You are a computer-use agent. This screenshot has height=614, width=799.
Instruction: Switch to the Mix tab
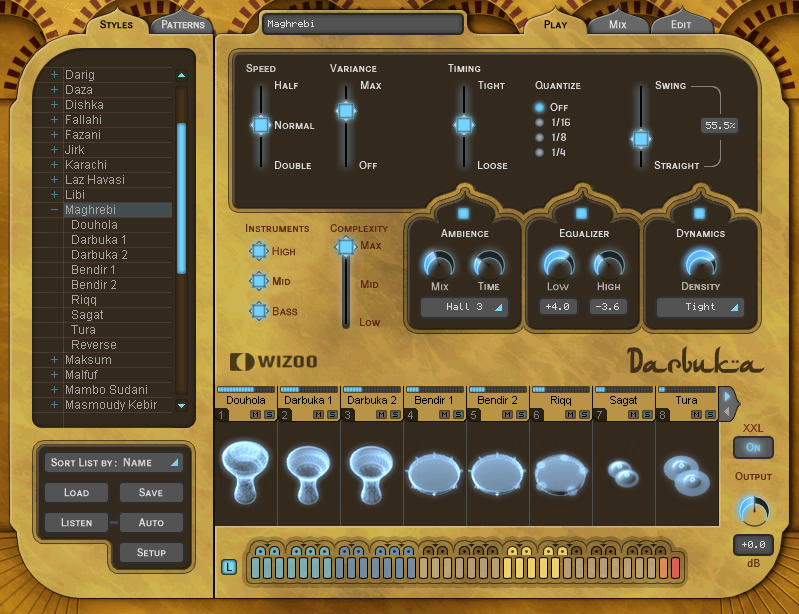point(618,24)
